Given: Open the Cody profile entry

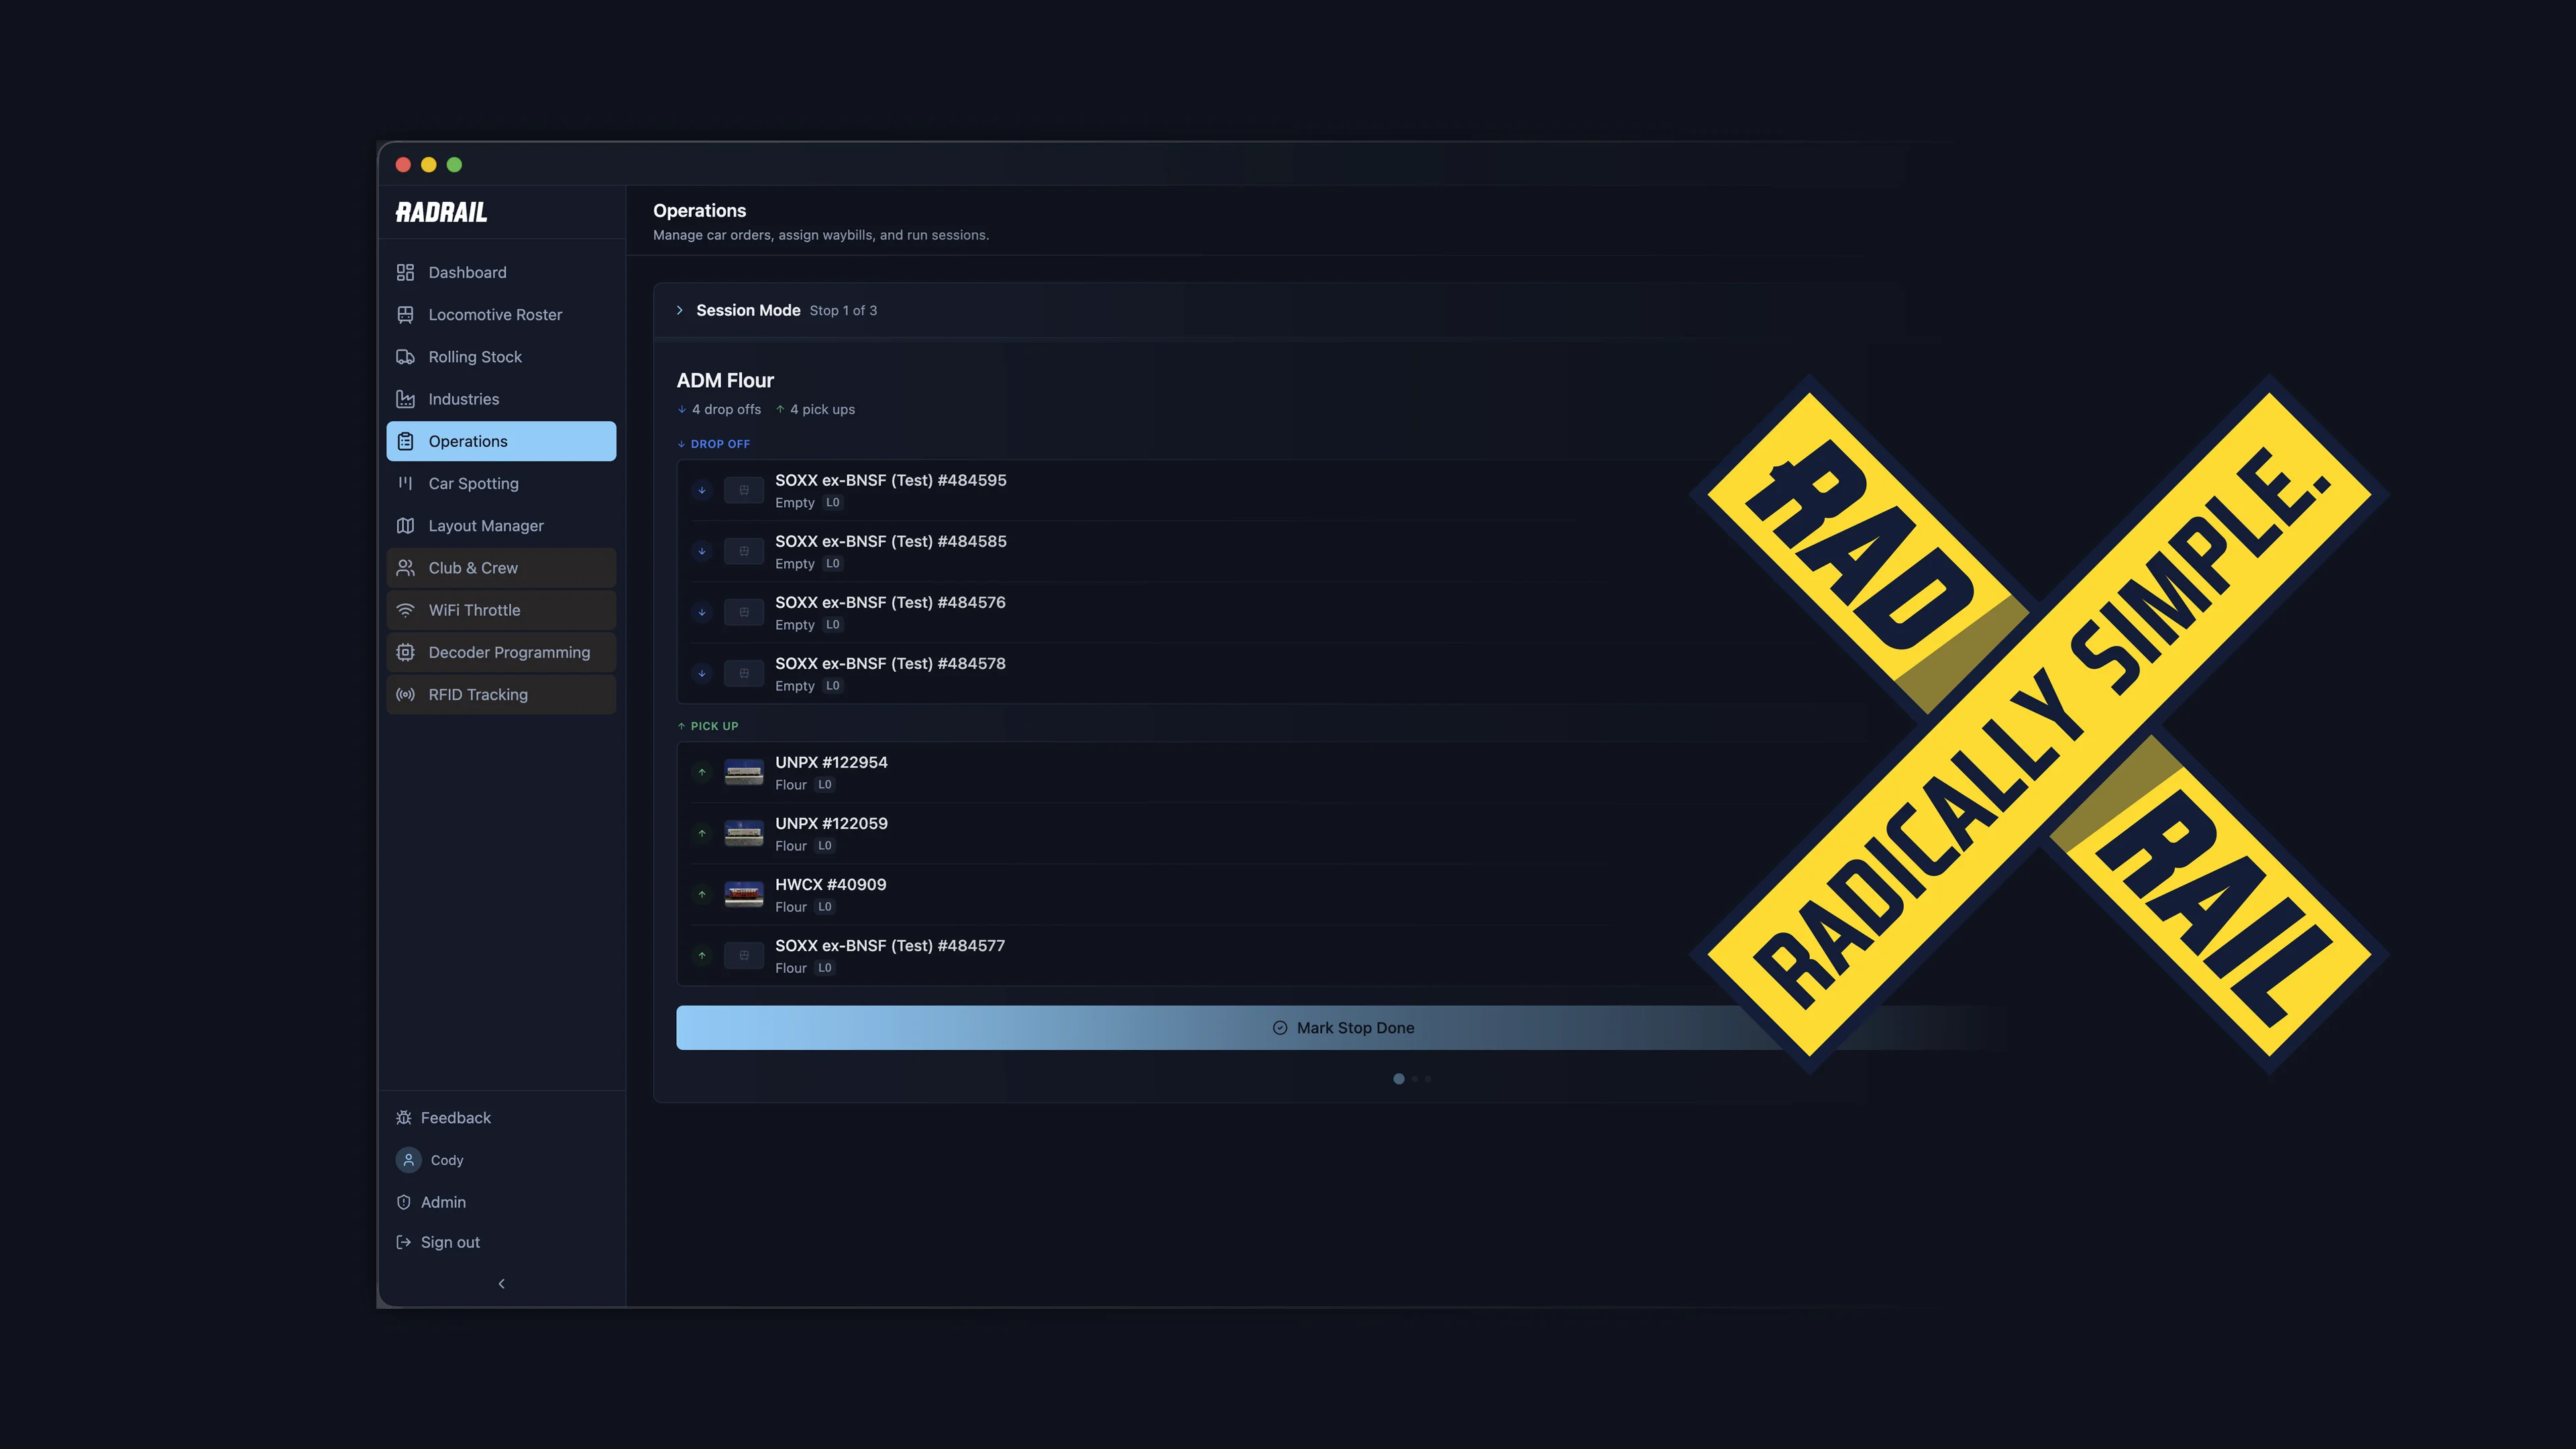Looking at the screenshot, I should [x=430, y=1160].
